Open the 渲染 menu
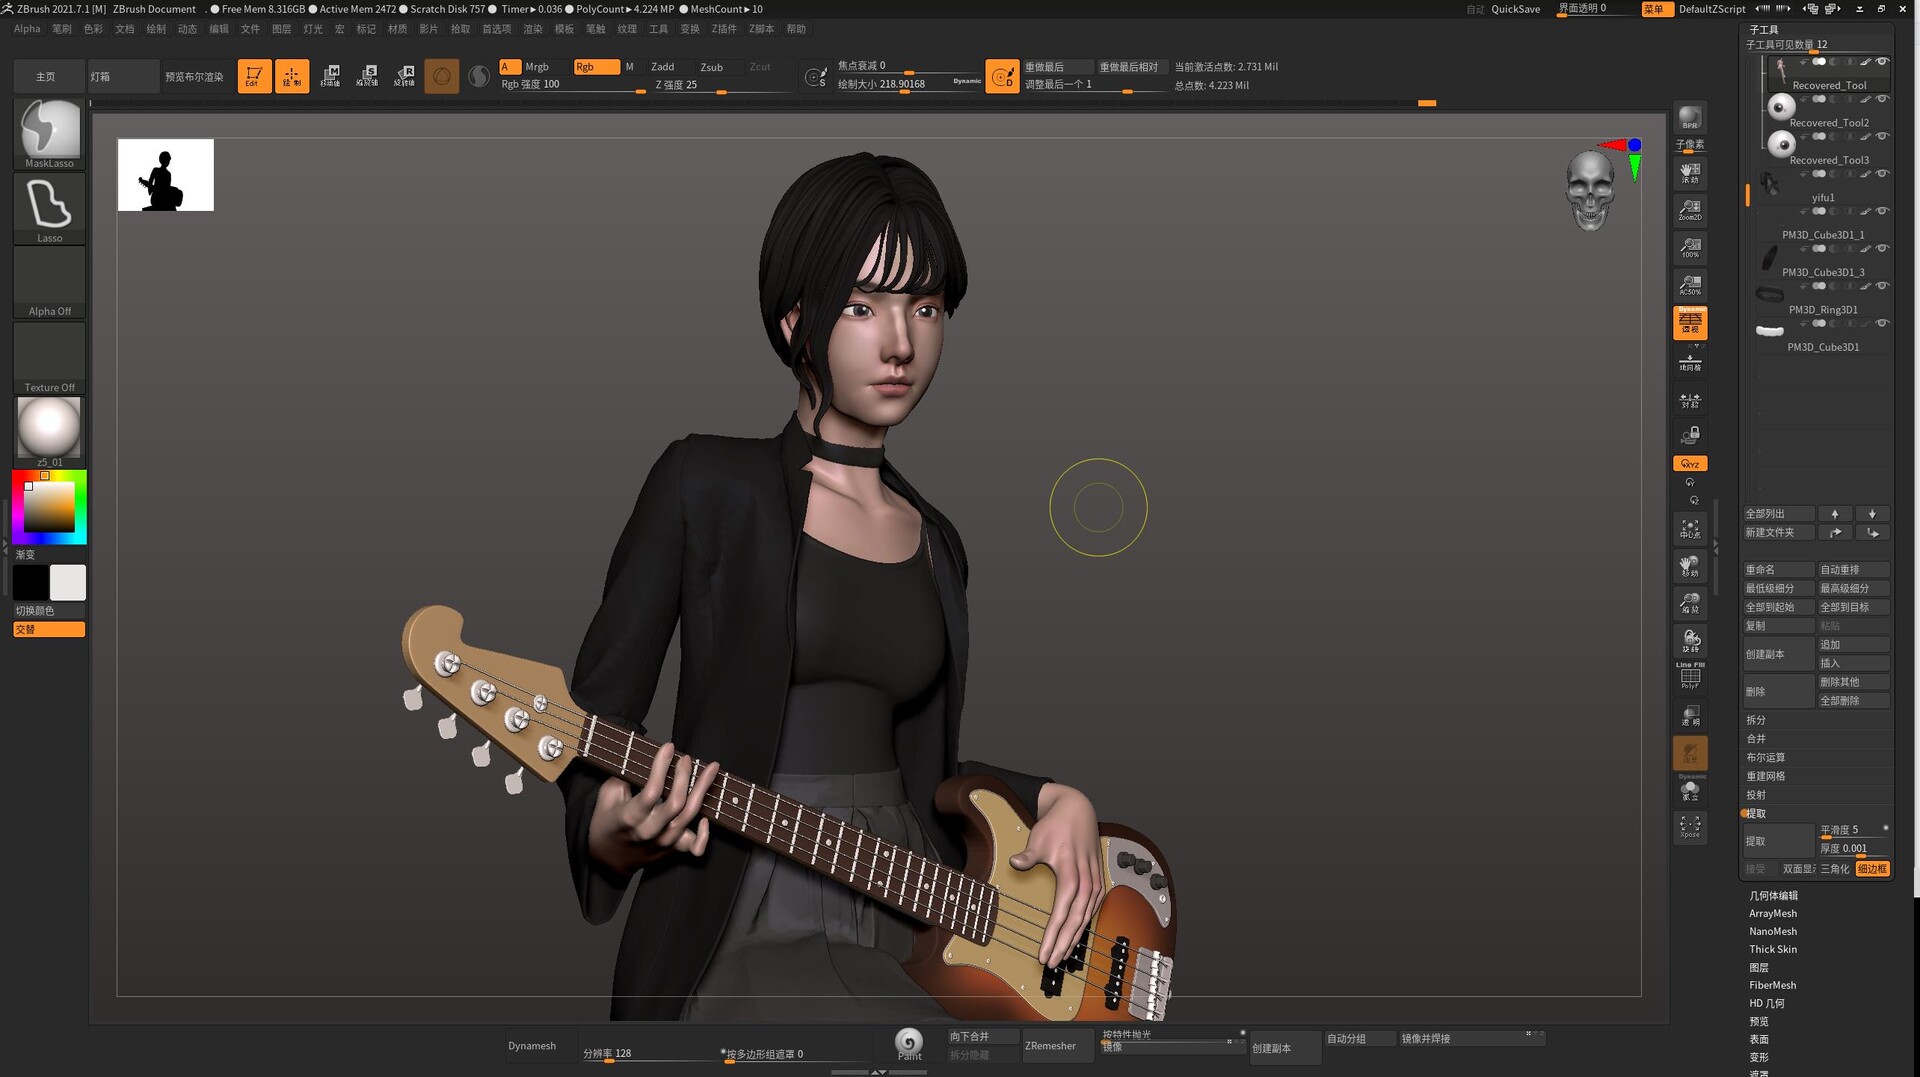Viewport: 1920px width, 1077px height. tap(535, 29)
